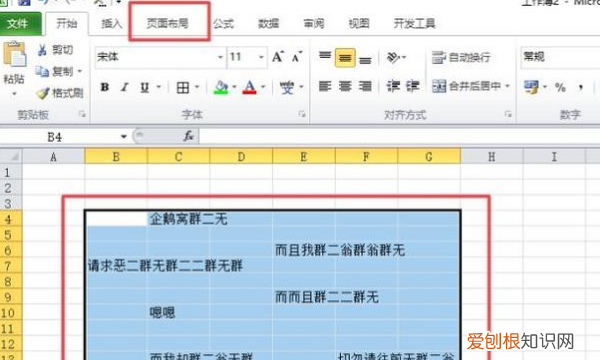Cut the selection with the scissors icon
Viewport: 600px width, 360px height.
point(42,49)
